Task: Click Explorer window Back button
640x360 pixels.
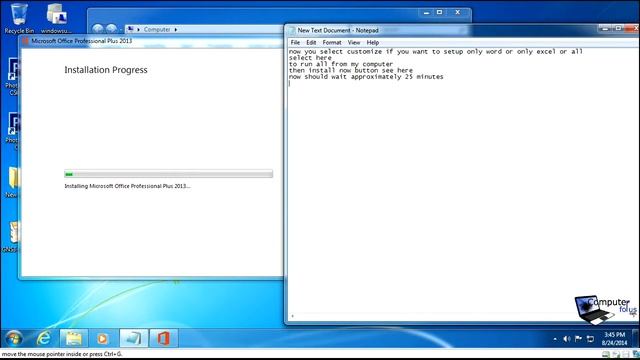Action: [x=98, y=29]
